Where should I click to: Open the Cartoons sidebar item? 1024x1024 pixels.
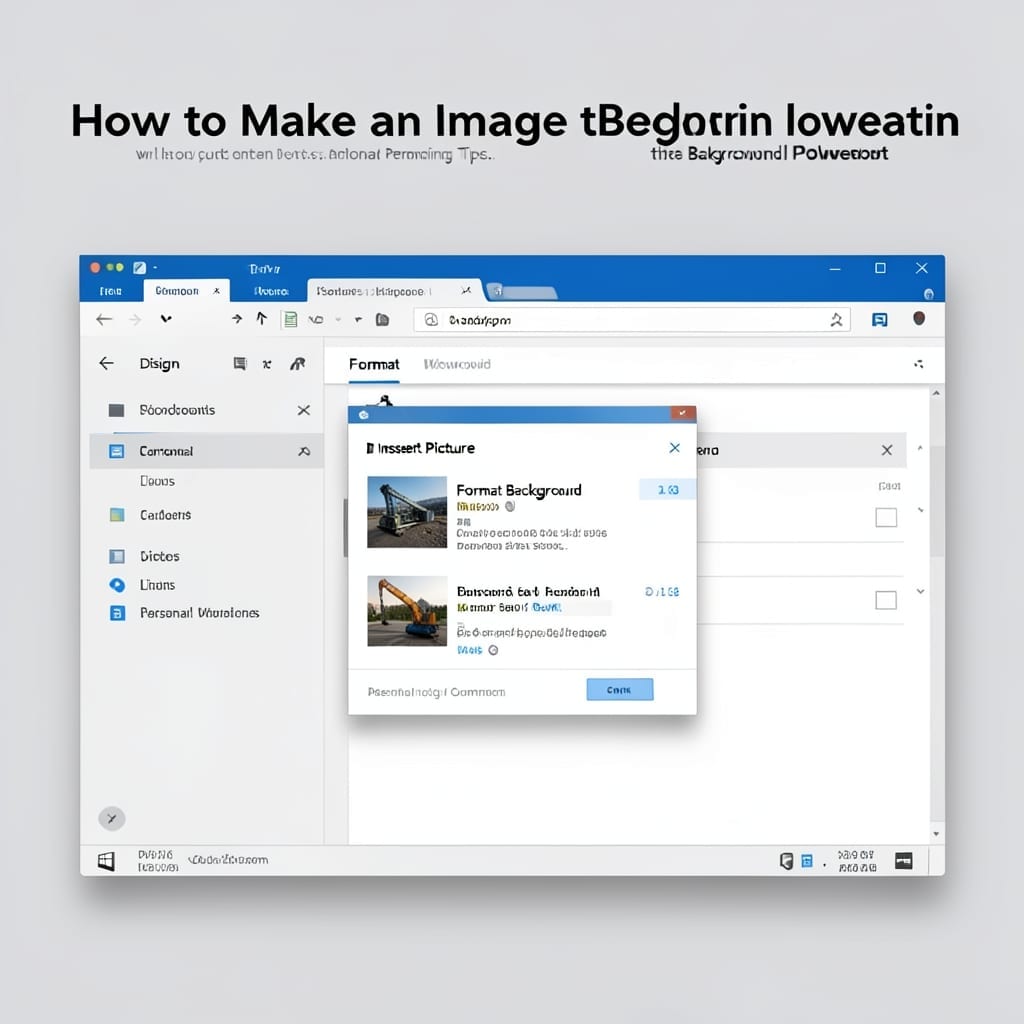coord(165,515)
